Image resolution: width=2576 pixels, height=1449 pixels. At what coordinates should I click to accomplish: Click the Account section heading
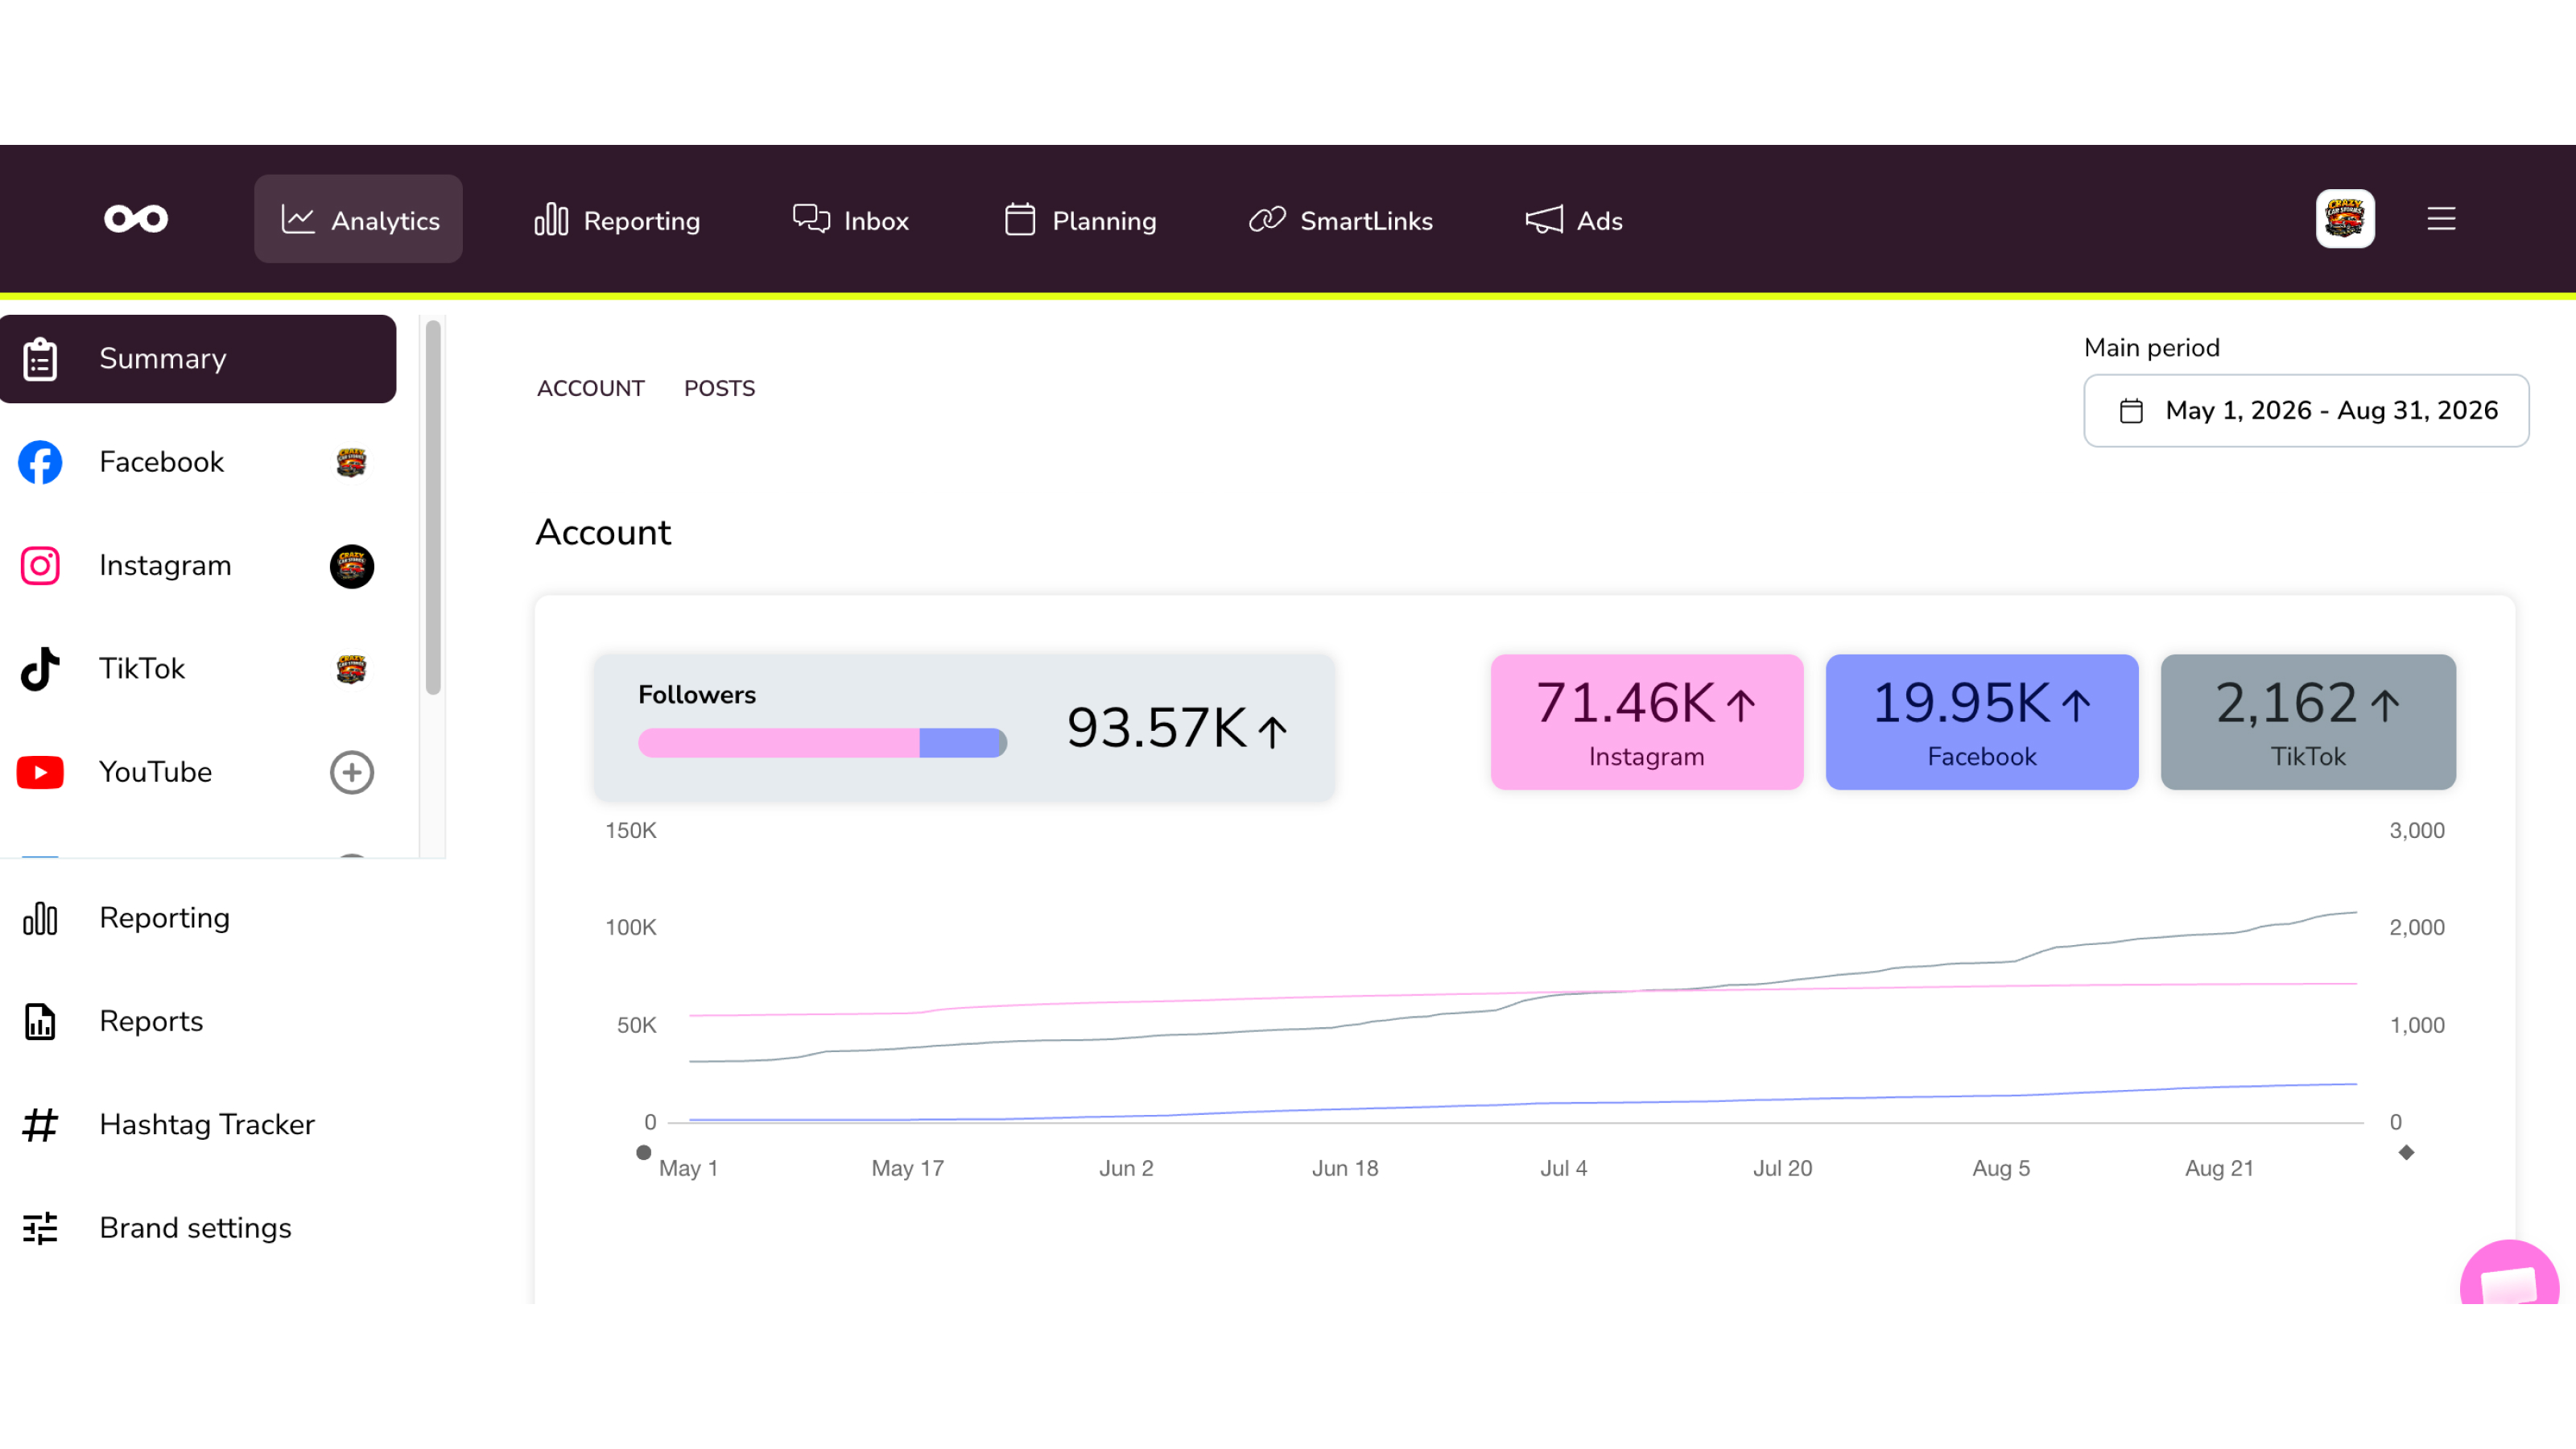coord(603,532)
